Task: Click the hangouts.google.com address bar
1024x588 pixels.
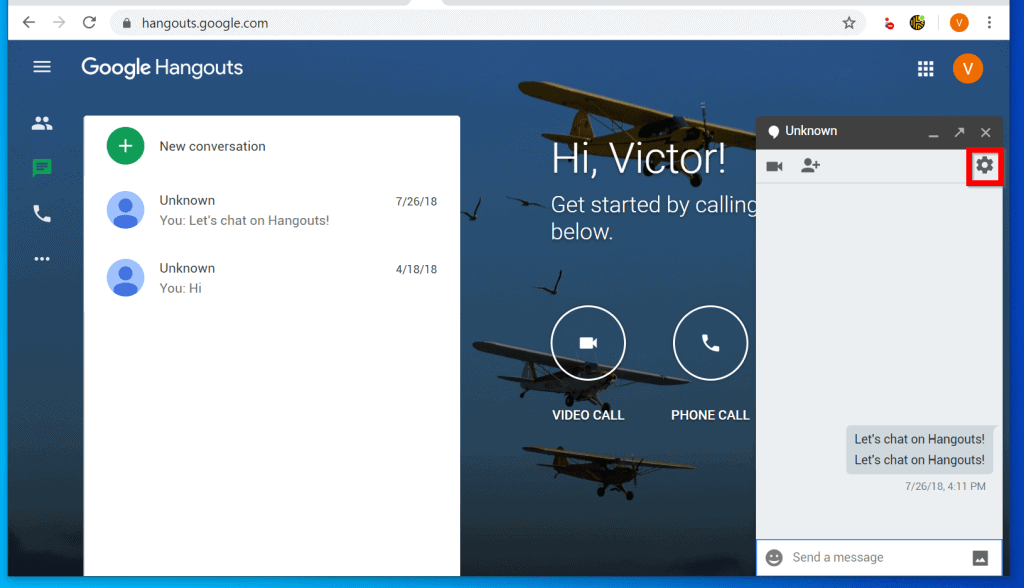Action: (x=487, y=23)
